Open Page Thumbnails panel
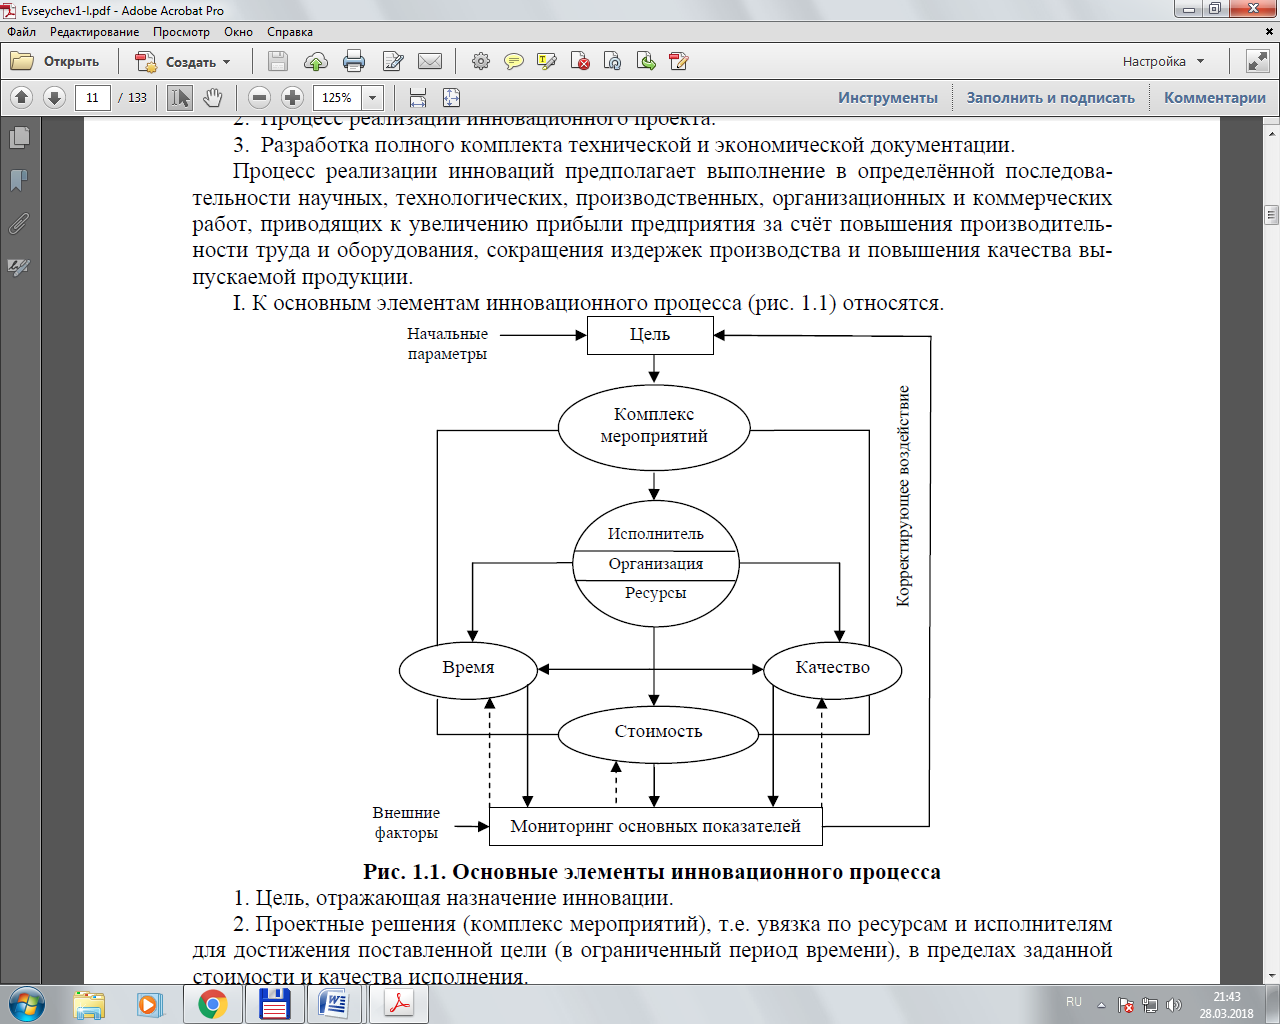The width and height of the screenshot is (1280, 1024). click(19, 137)
